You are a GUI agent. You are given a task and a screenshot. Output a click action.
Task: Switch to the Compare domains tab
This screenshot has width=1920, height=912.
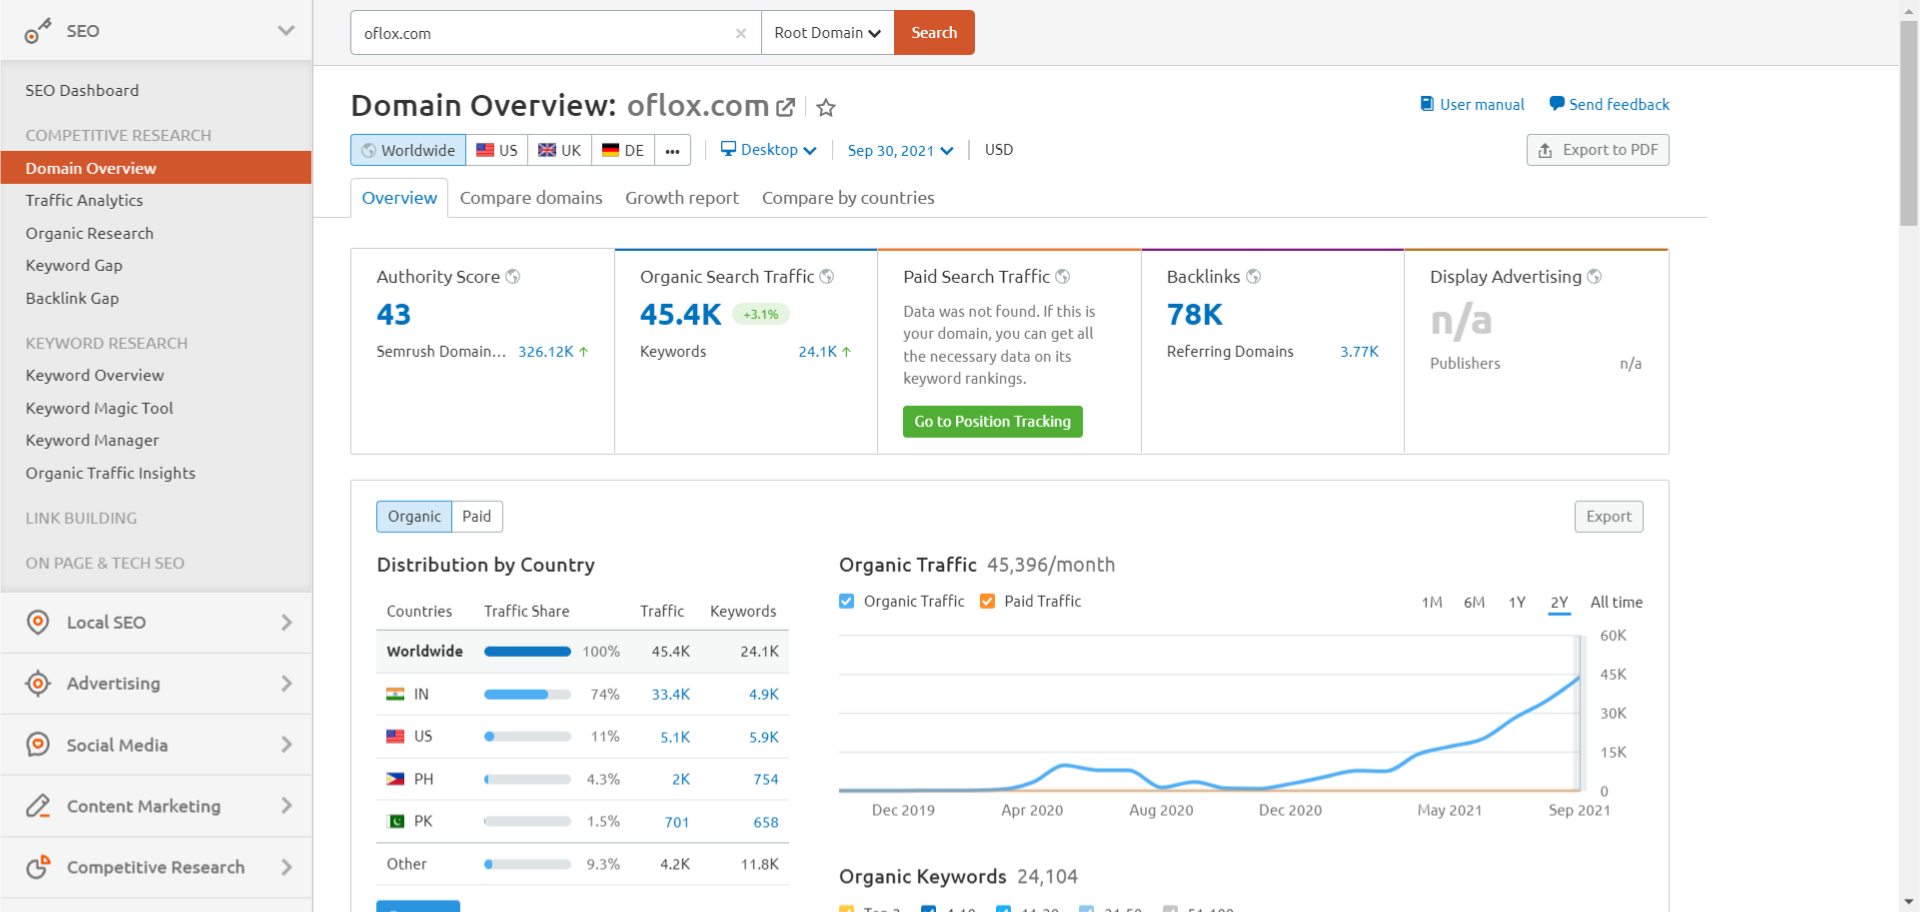(x=531, y=197)
